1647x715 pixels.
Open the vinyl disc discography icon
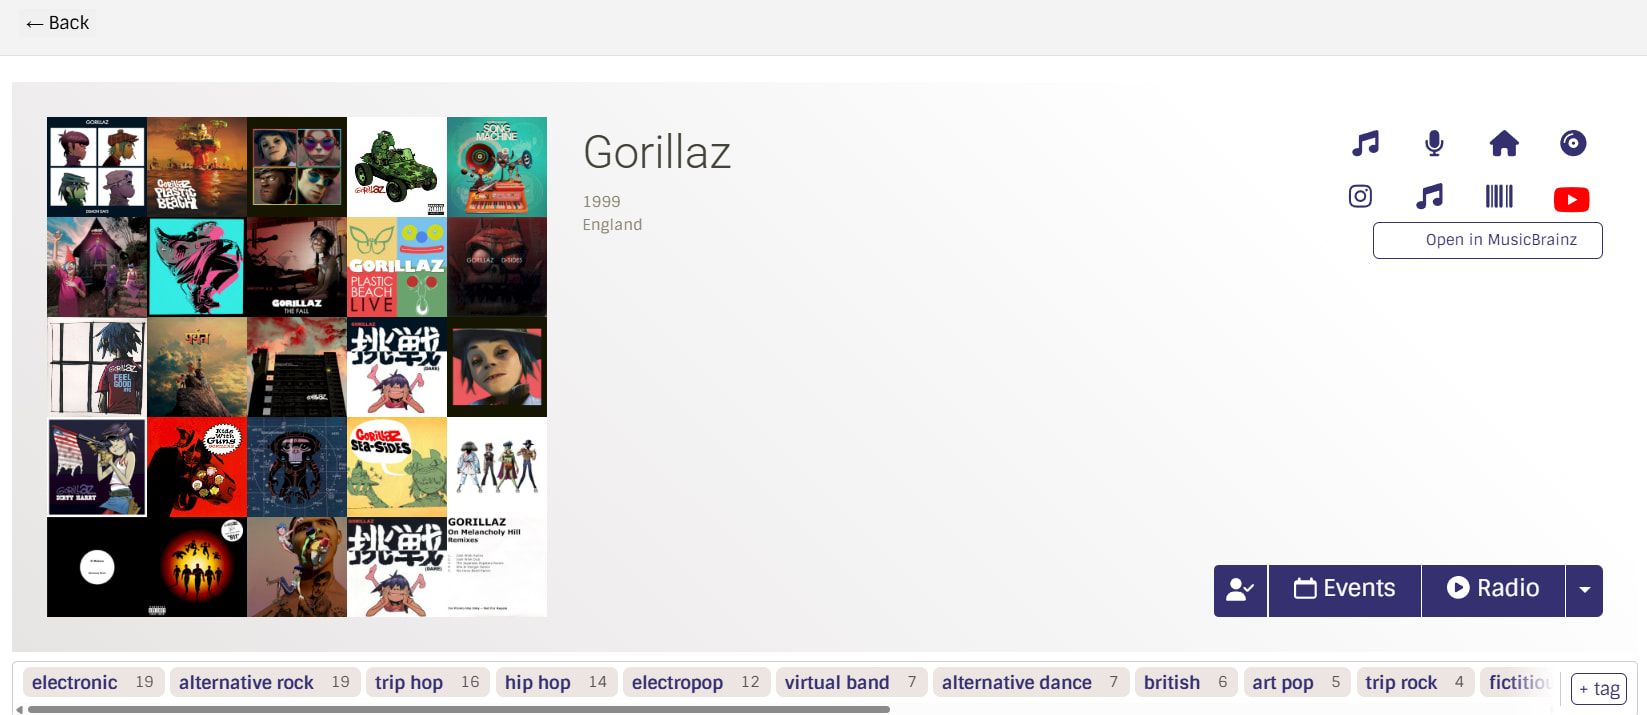(x=1572, y=144)
